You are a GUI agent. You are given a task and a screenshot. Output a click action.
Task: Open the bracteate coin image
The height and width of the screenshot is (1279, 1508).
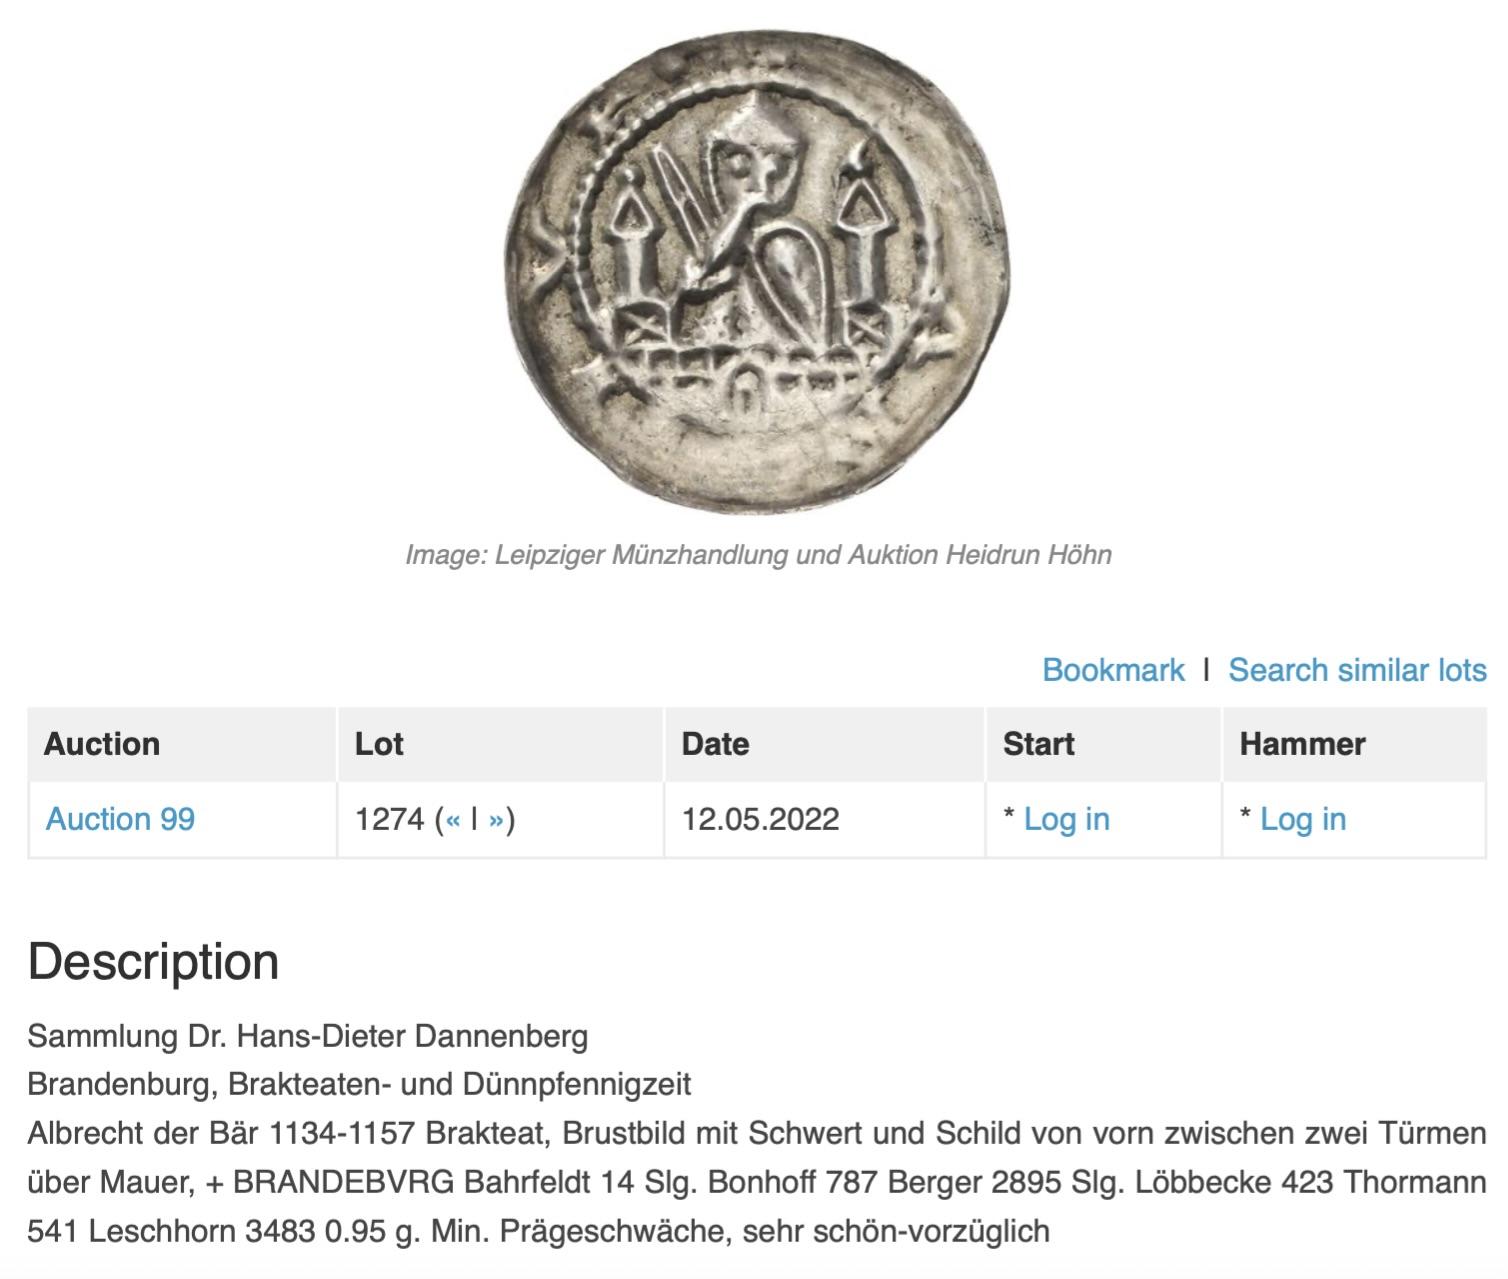pos(758,272)
